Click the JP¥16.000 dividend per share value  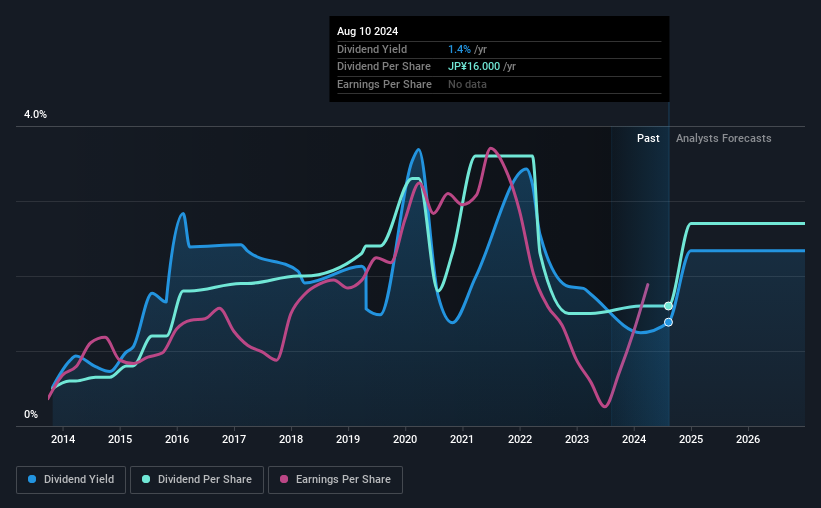[474, 67]
